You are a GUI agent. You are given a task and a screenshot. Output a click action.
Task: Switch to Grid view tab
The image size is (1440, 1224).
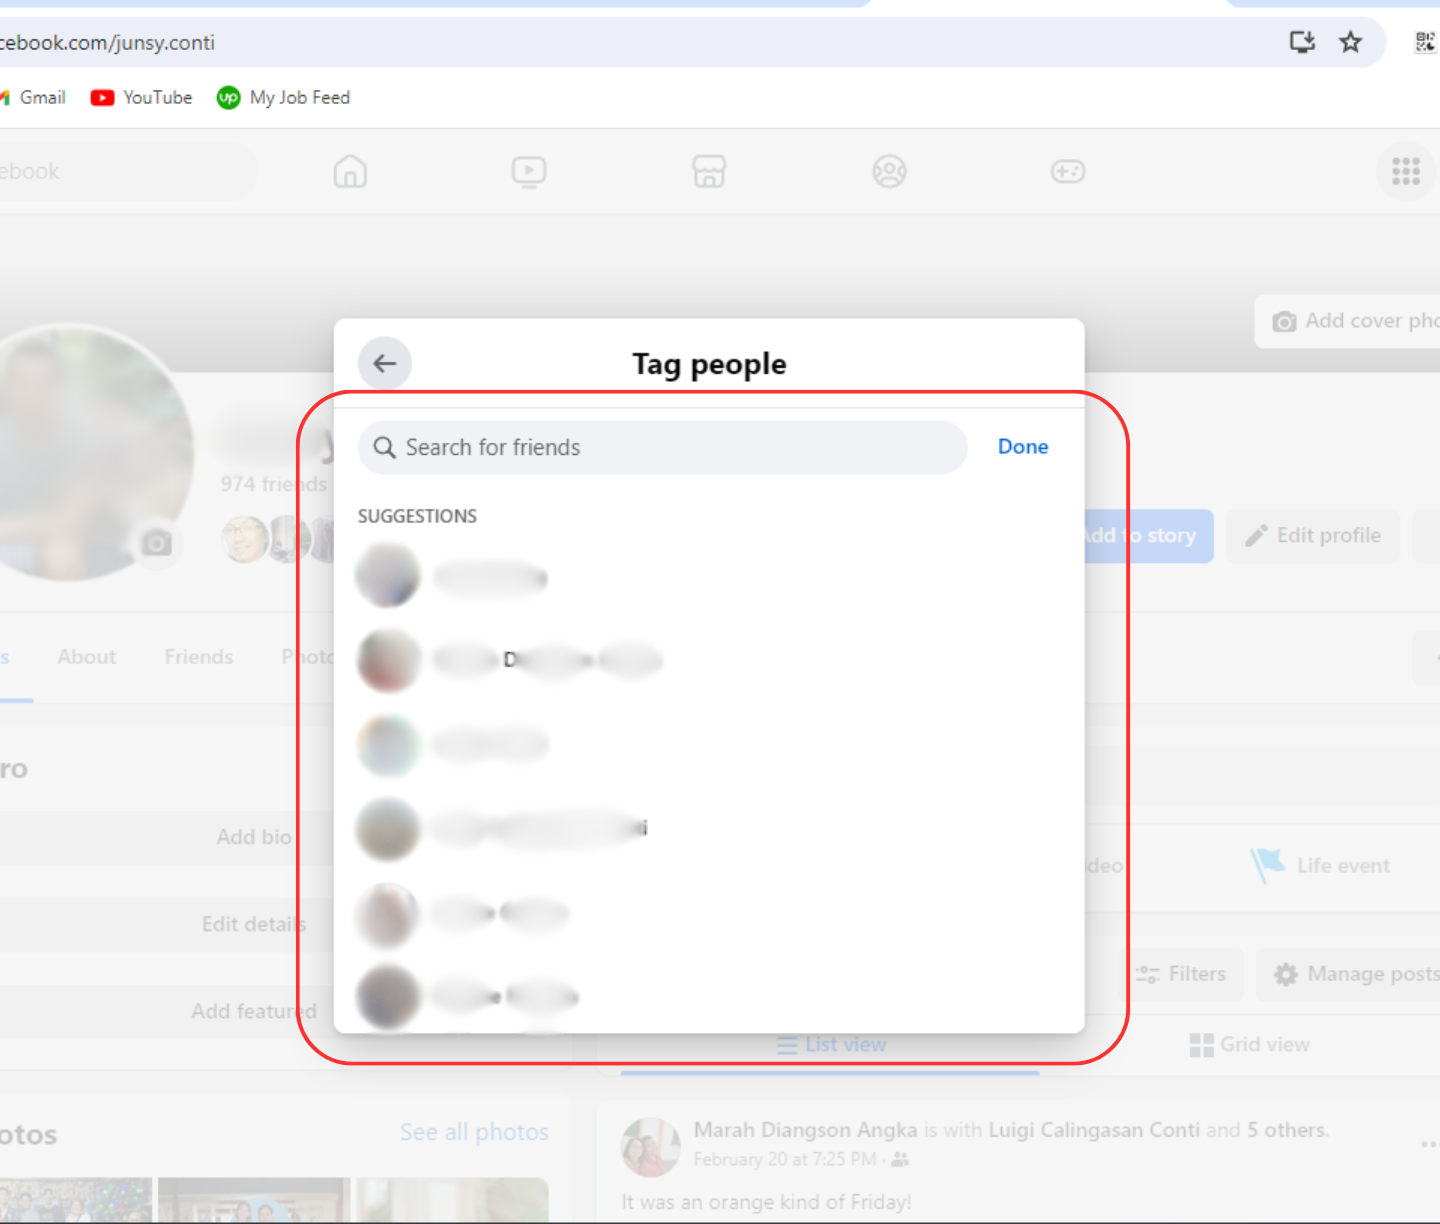[x=1249, y=1045]
